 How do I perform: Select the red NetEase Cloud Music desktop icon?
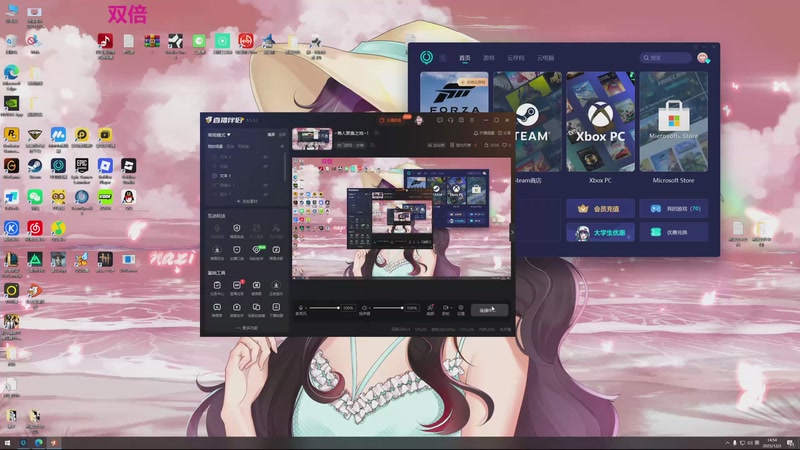pos(35,228)
